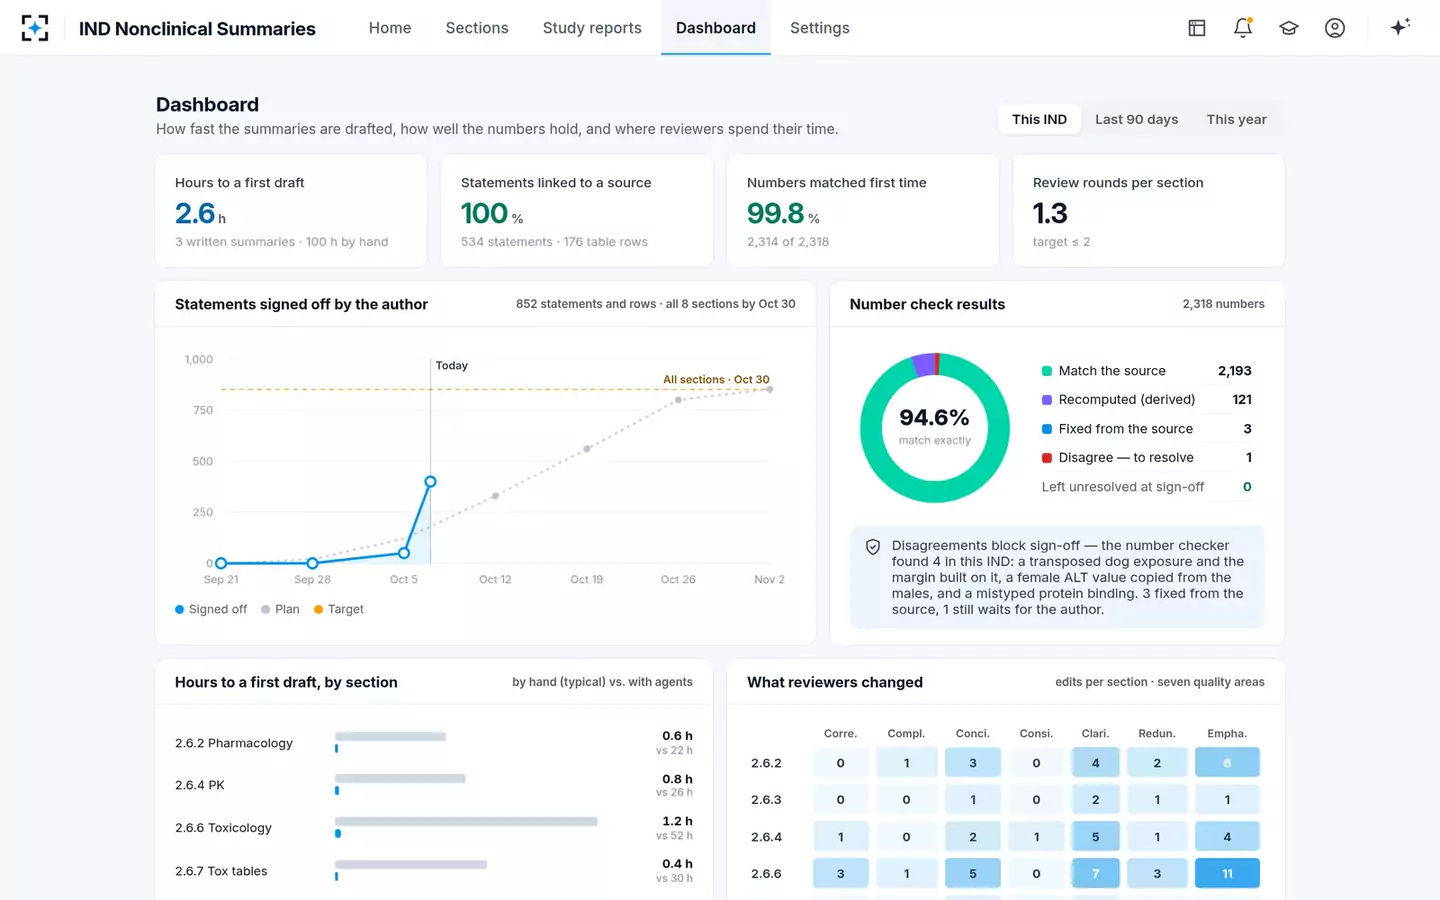Click the 1.2 h Toxicology hours value
The width and height of the screenshot is (1440, 900).
(677, 821)
